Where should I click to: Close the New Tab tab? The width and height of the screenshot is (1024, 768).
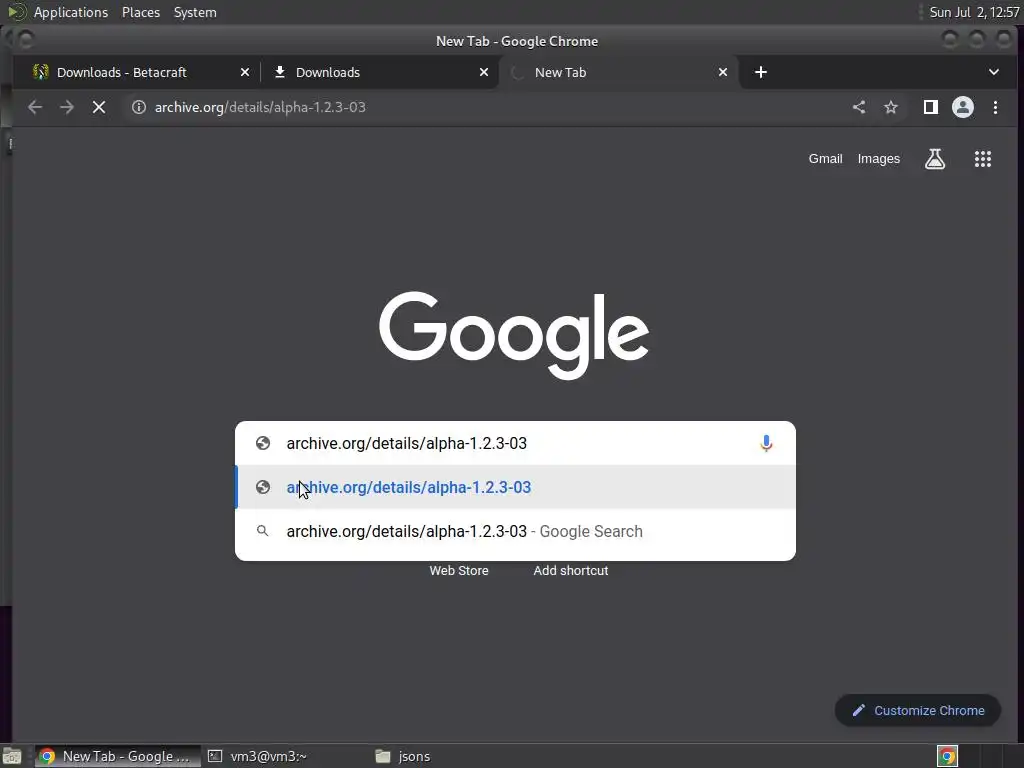coord(723,72)
